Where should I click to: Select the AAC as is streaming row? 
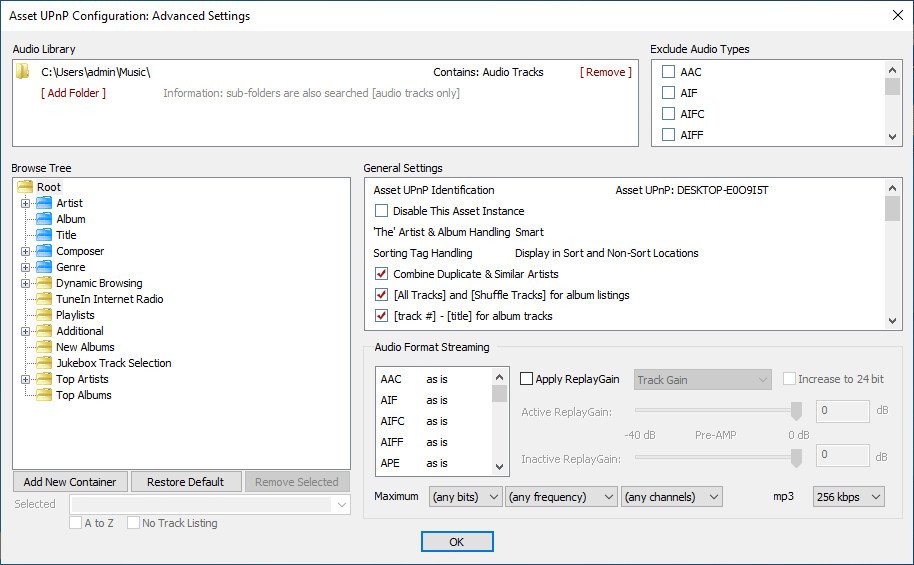pos(434,379)
